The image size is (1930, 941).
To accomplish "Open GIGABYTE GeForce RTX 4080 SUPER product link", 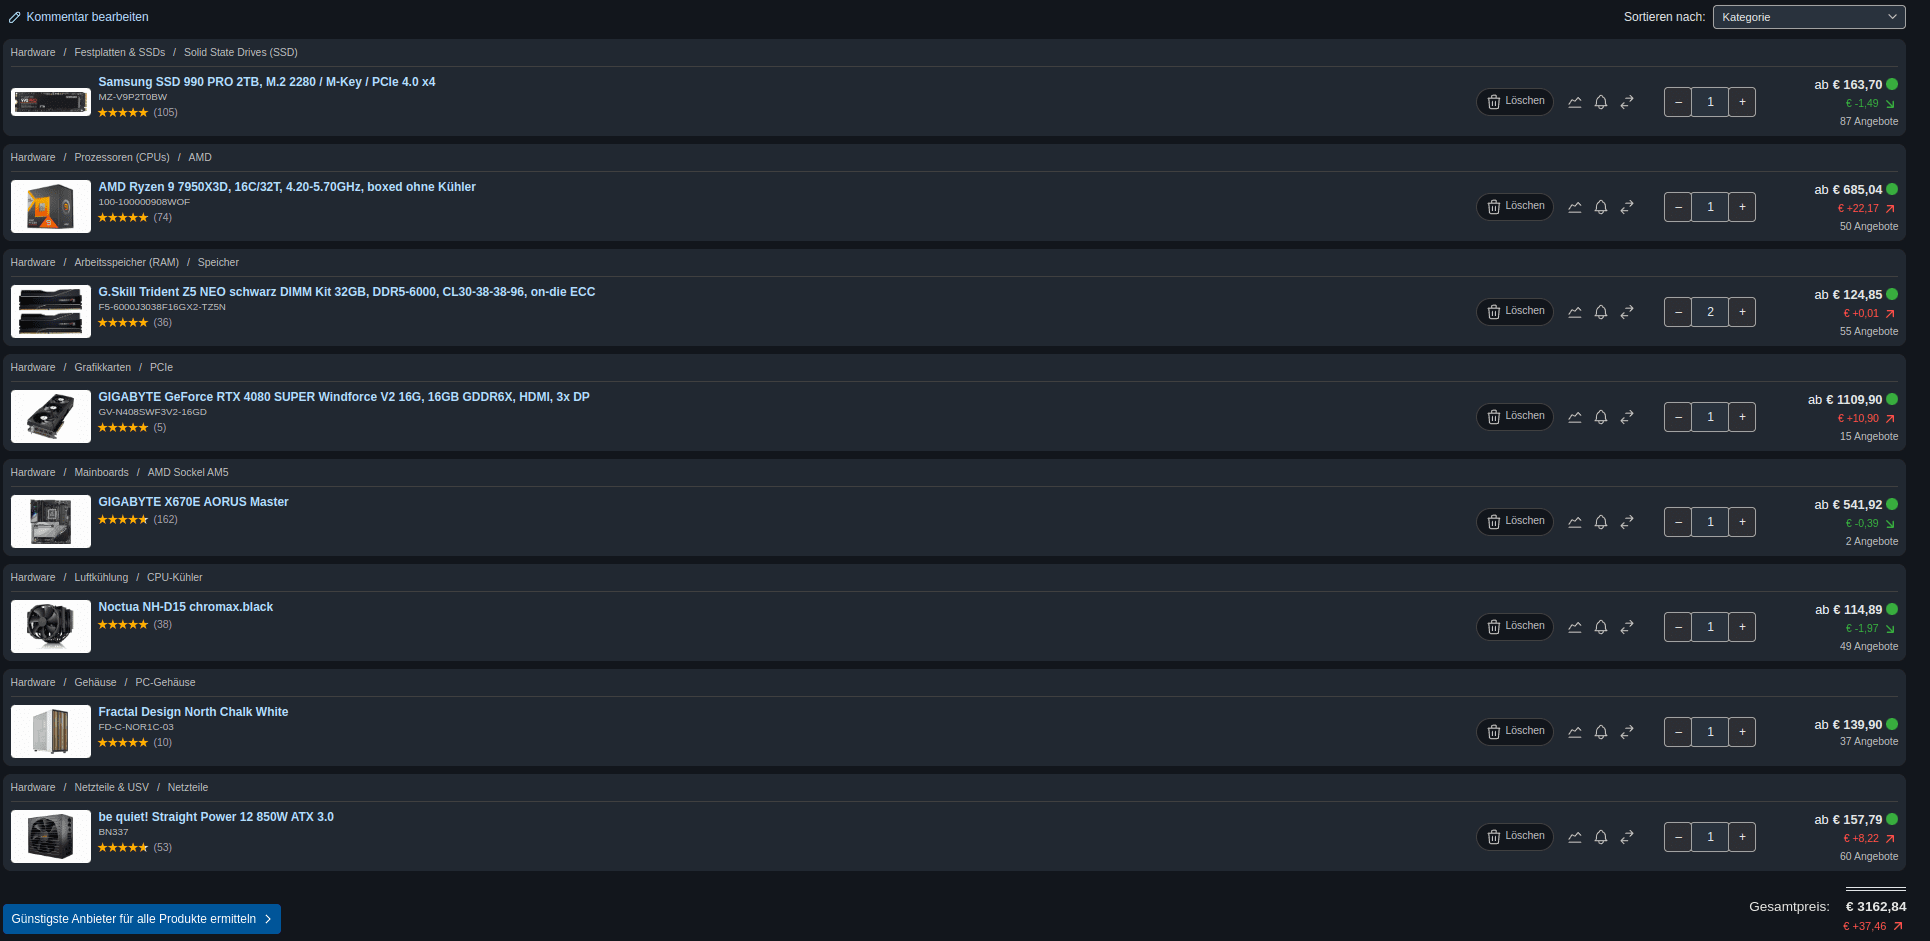I will 344,397.
